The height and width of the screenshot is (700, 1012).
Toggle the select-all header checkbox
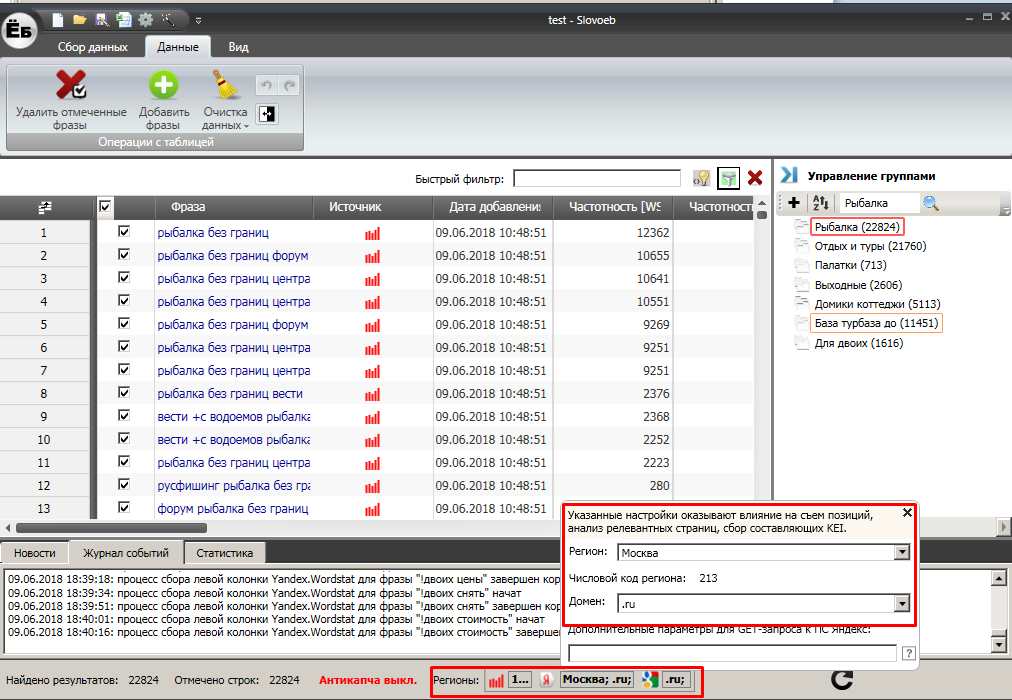tap(105, 207)
